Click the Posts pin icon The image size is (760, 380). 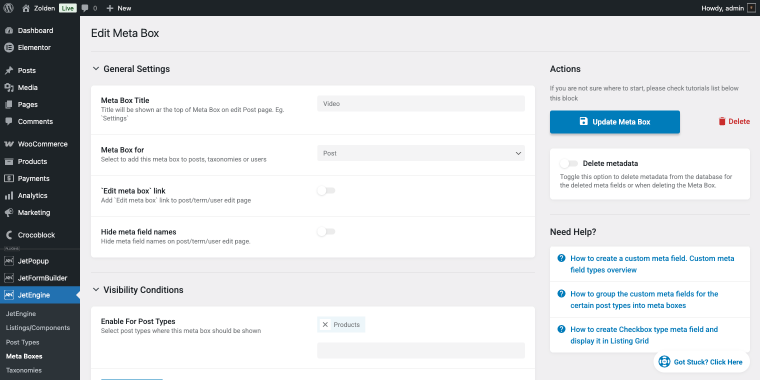[9, 70]
